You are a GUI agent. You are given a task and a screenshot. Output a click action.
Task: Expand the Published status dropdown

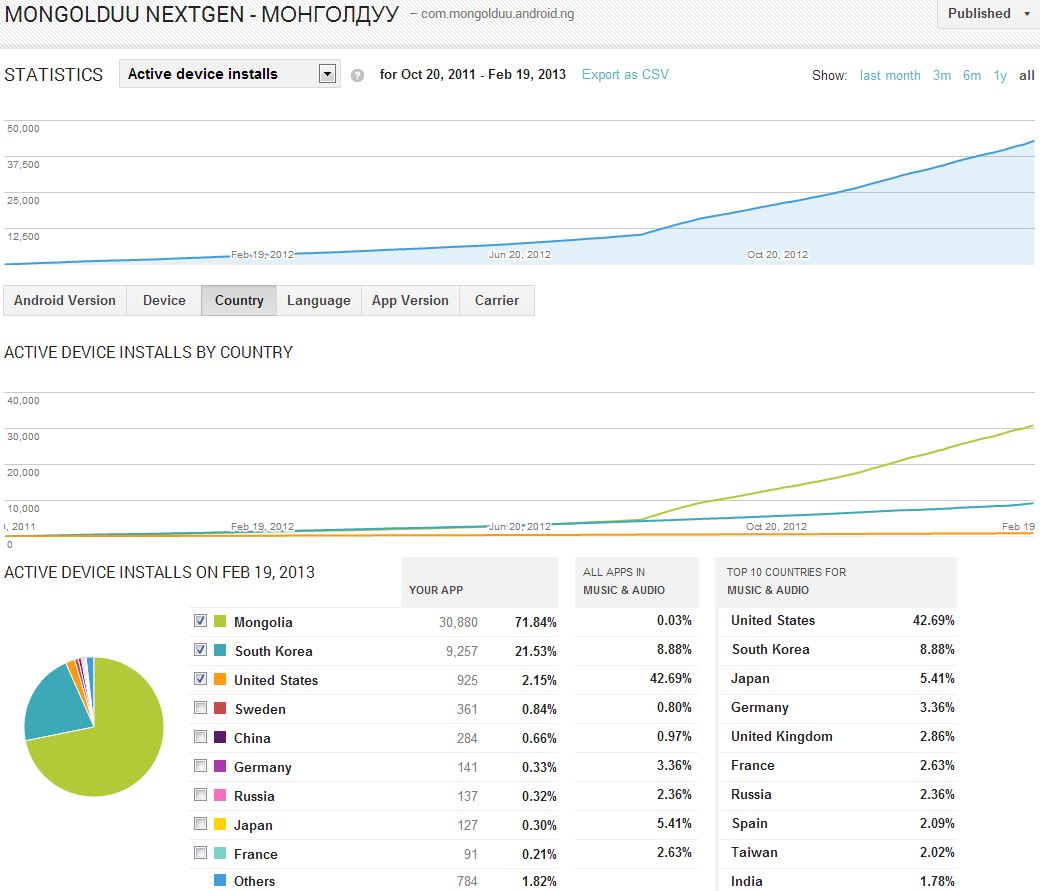[x=988, y=13]
